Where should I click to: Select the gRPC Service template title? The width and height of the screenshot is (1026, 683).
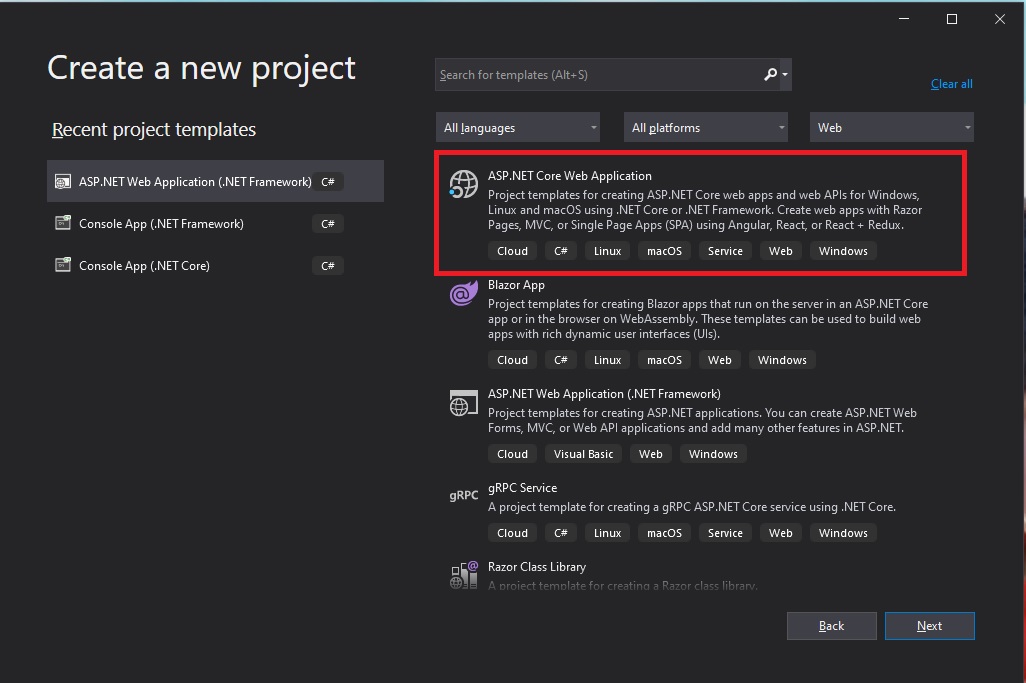(x=522, y=488)
